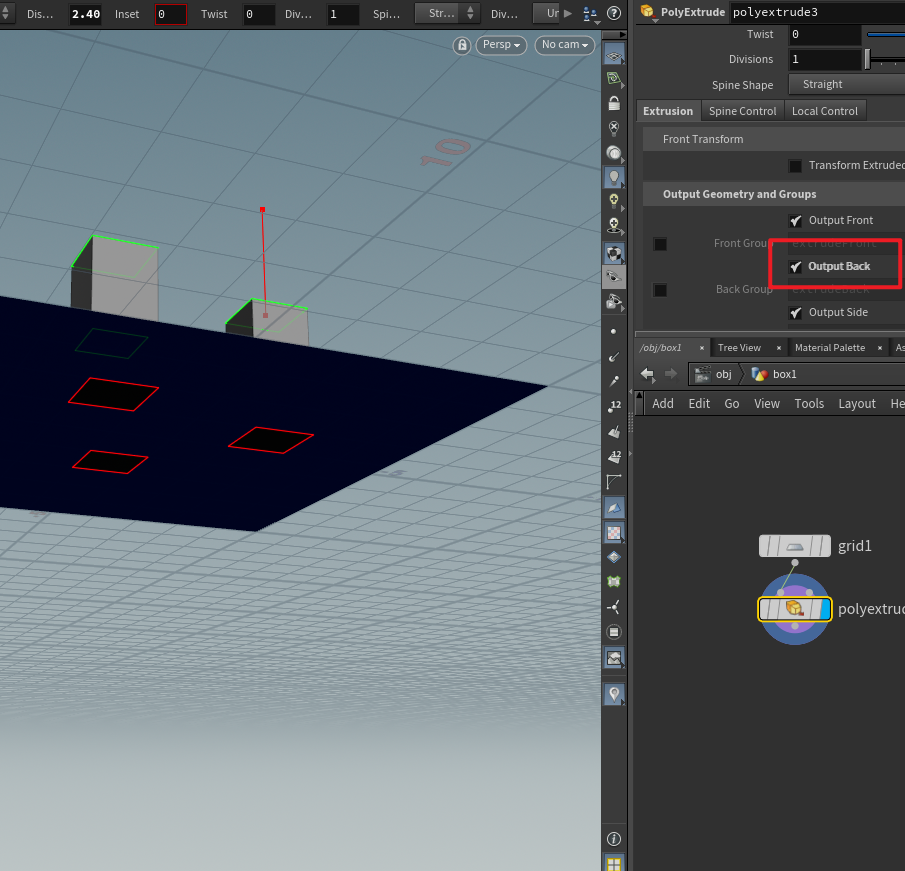Image resolution: width=905 pixels, height=871 pixels.
Task: Click the yellow grid icon at the toolbar bottom
Action: point(614,862)
